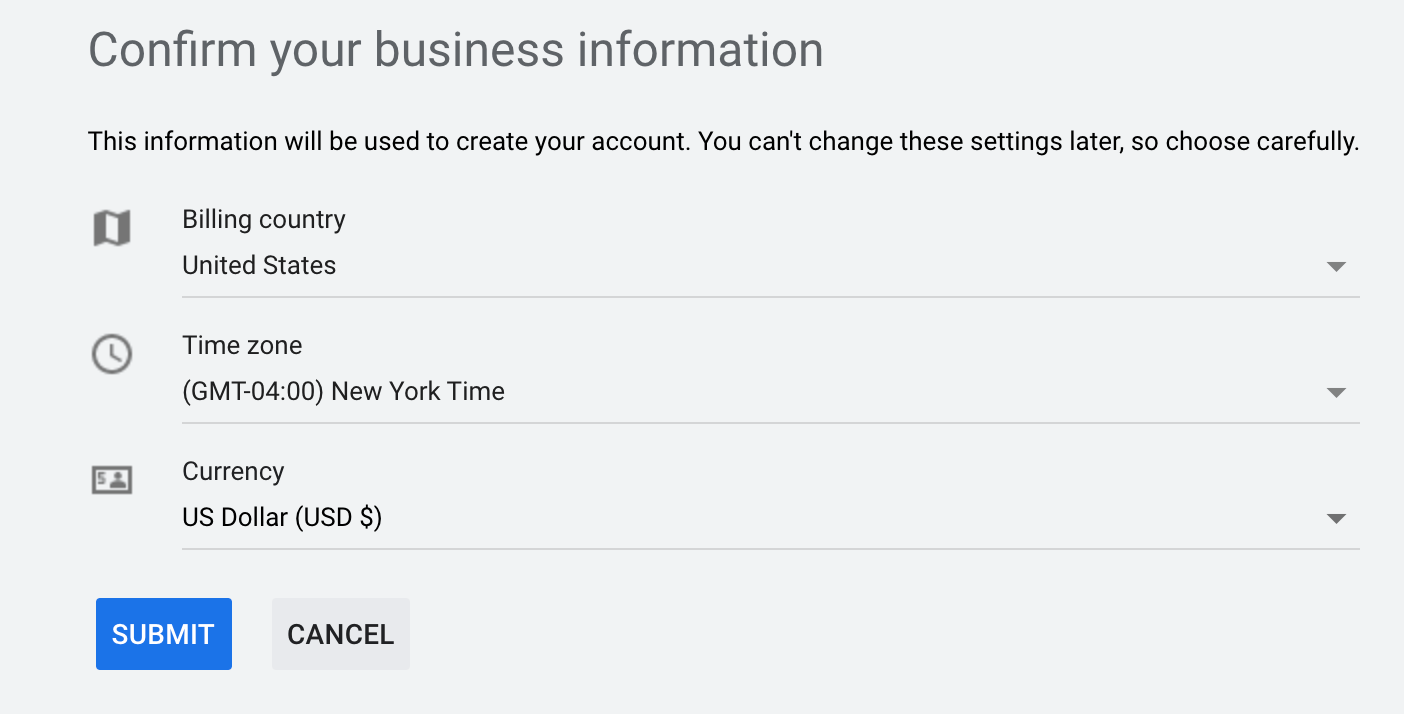Click the 'Billing country' field label
The image size is (1404, 714).
click(x=264, y=220)
